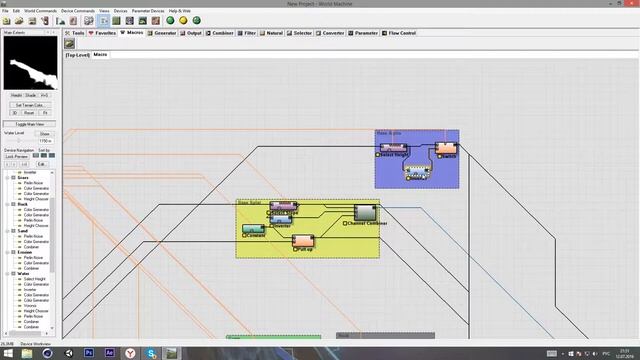
Task: Select the Switch node in blue group
Action: point(446,148)
